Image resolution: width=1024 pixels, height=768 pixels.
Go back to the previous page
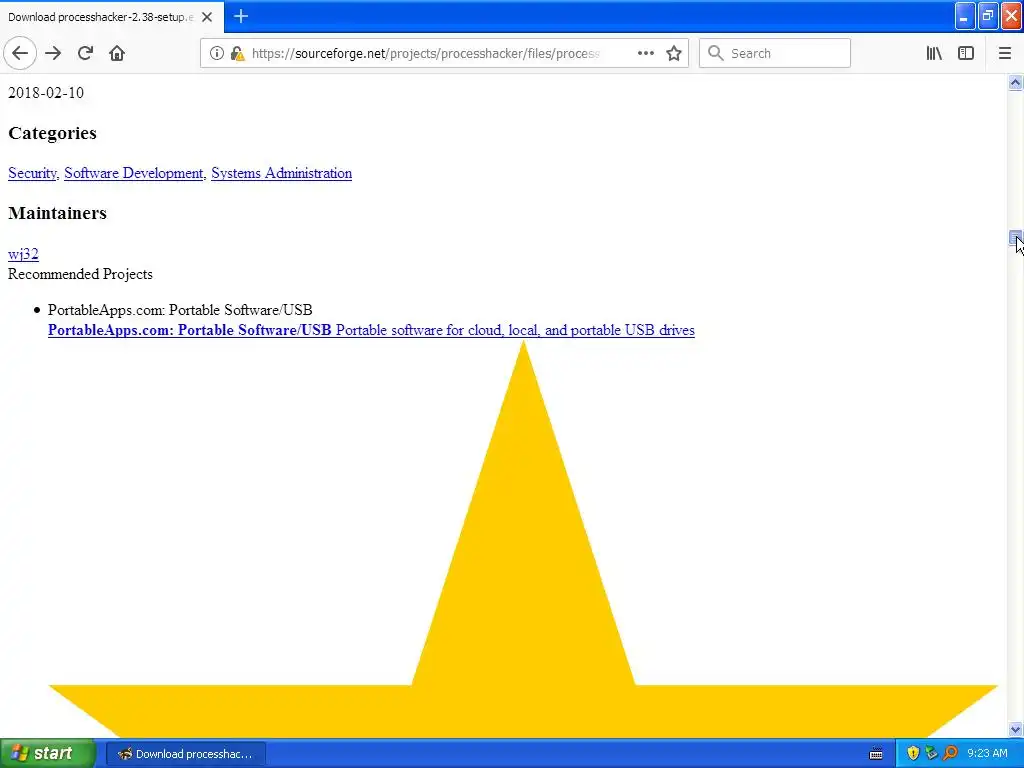click(20, 53)
